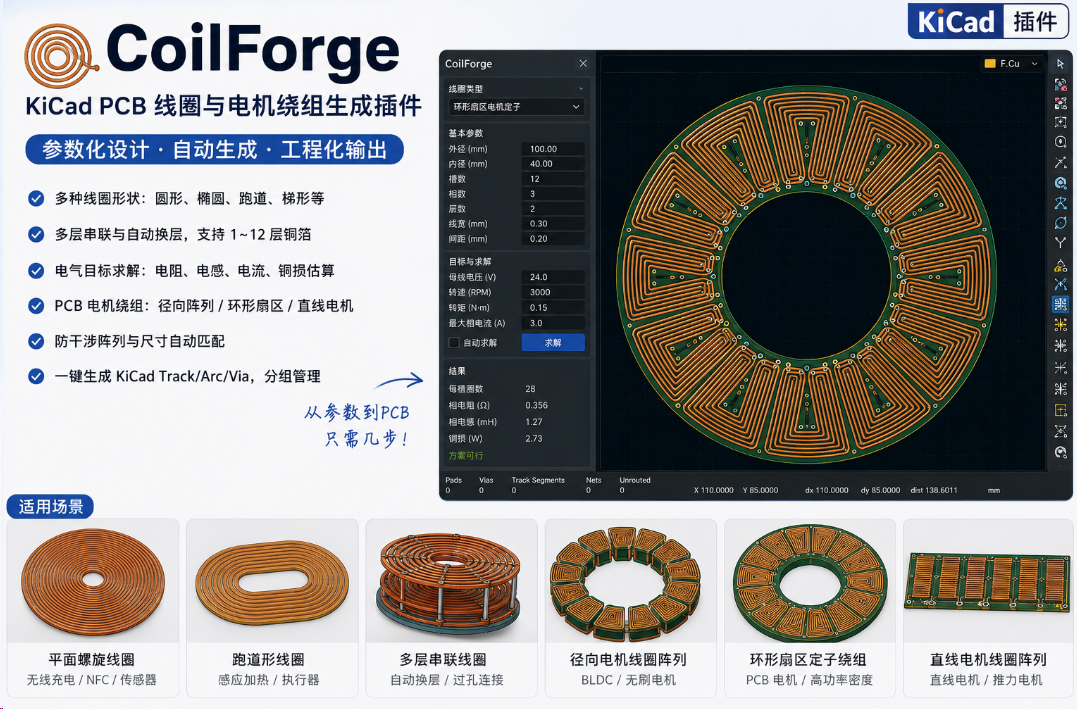The height and width of the screenshot is (709, 1077).
Task: Click the 内径 (mm) field showing 40.00
Action: coord(553,164)
